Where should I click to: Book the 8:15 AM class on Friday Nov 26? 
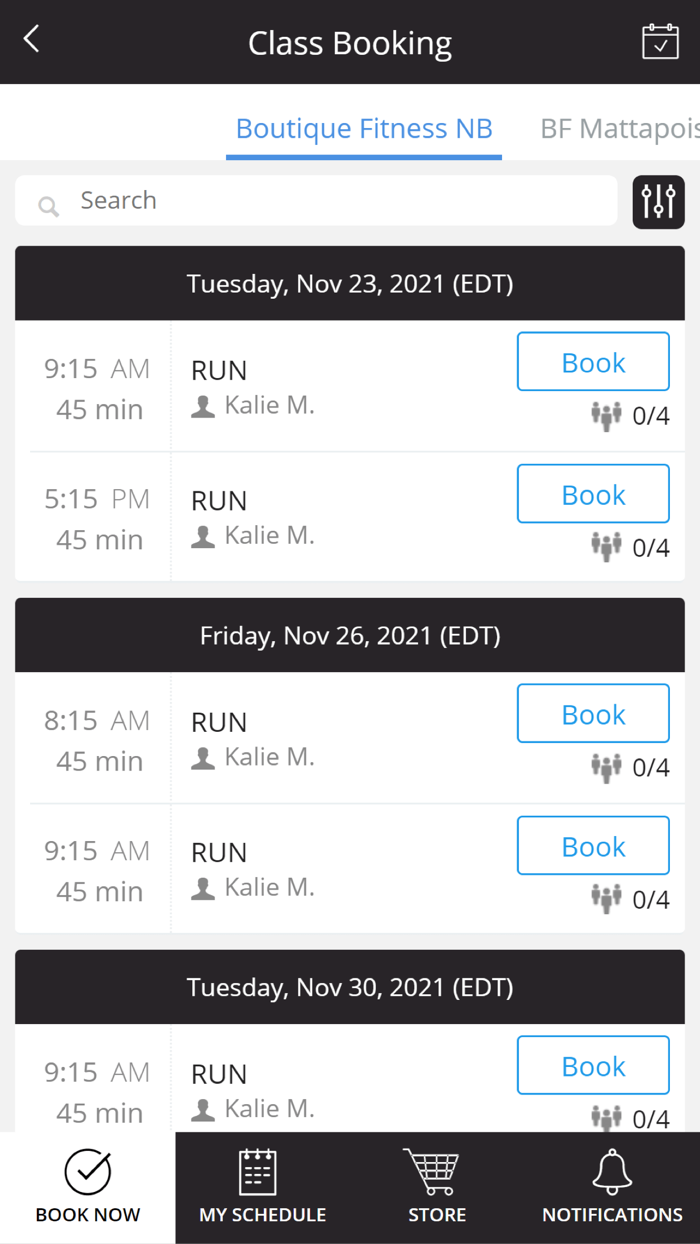pyautogui.click(x=592, y=713)
